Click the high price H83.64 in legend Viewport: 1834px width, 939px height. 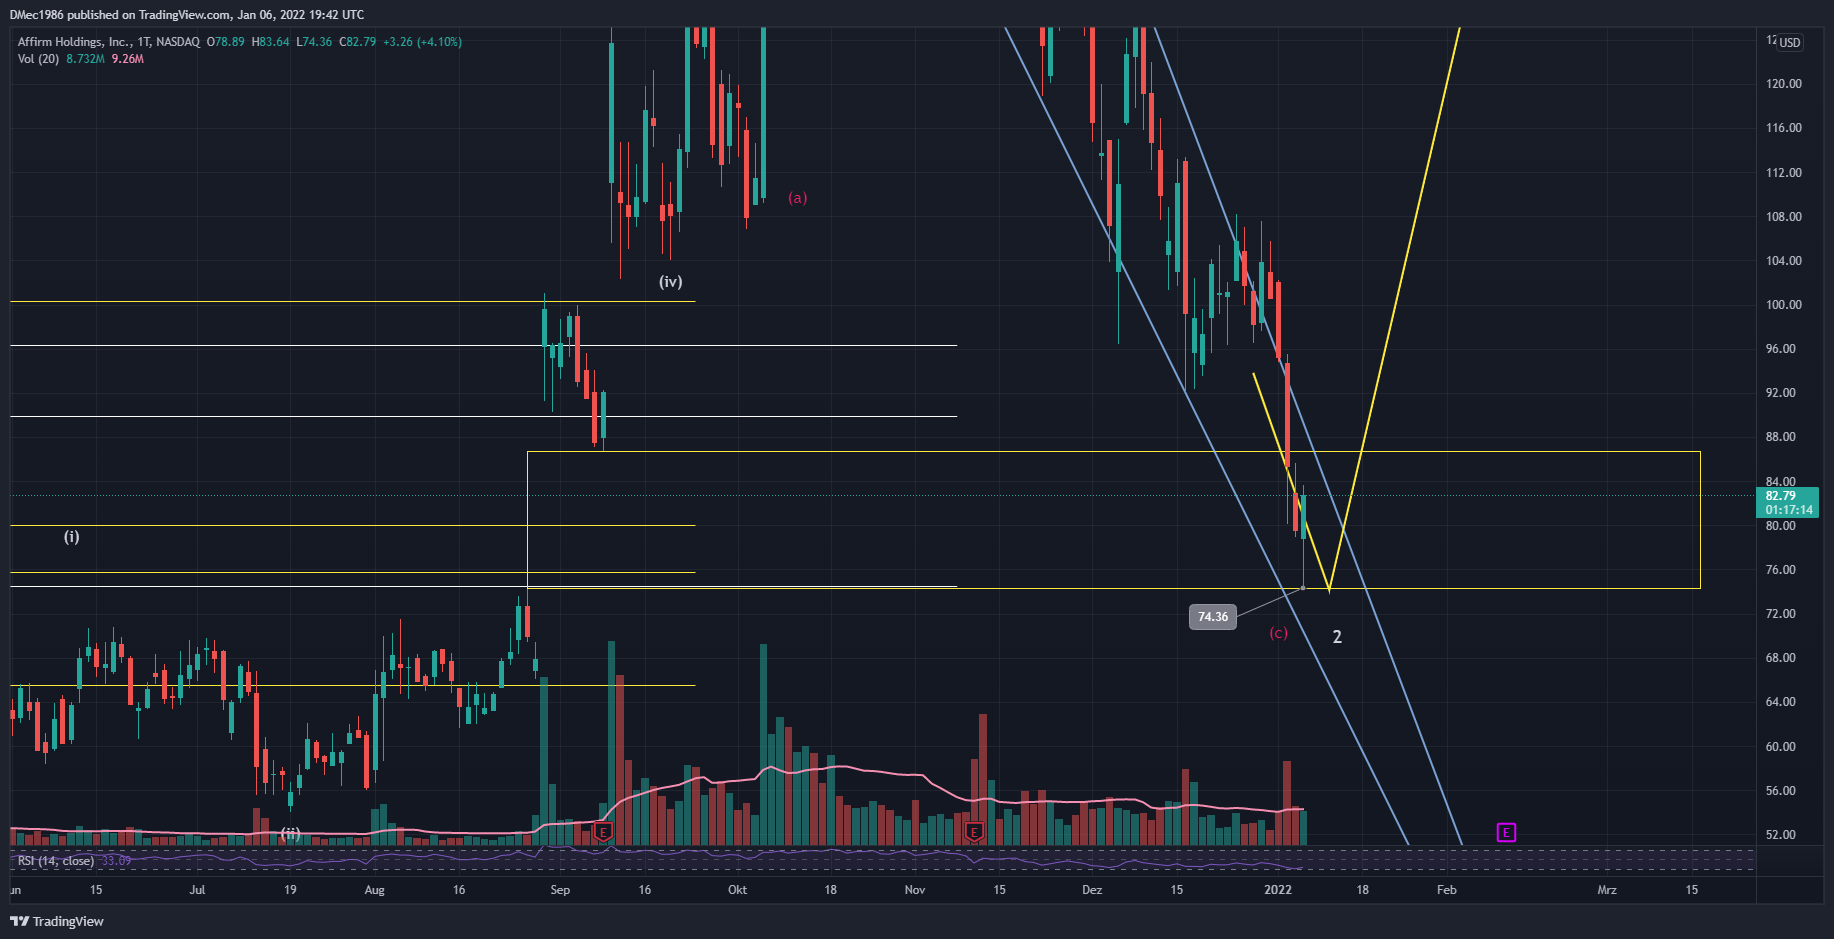(271, 42)
